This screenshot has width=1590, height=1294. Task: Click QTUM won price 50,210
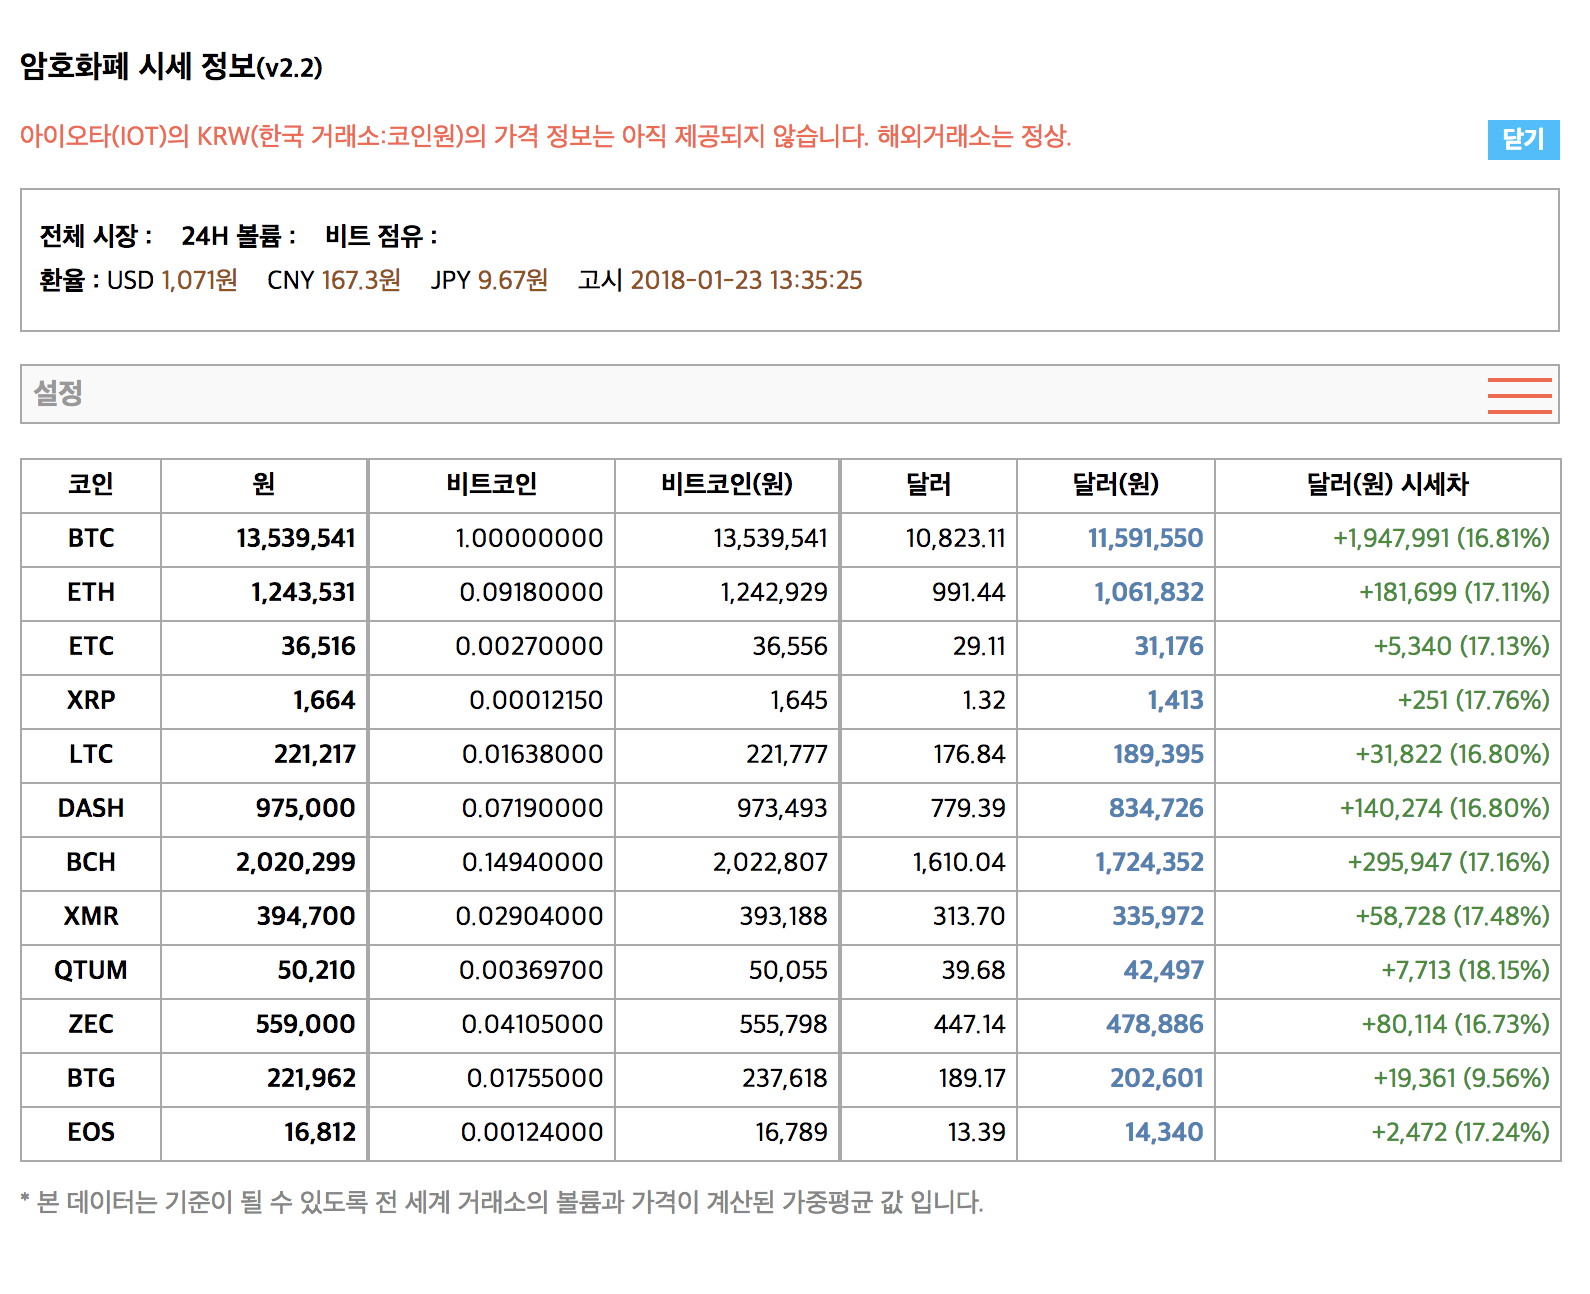pos(317,971)
